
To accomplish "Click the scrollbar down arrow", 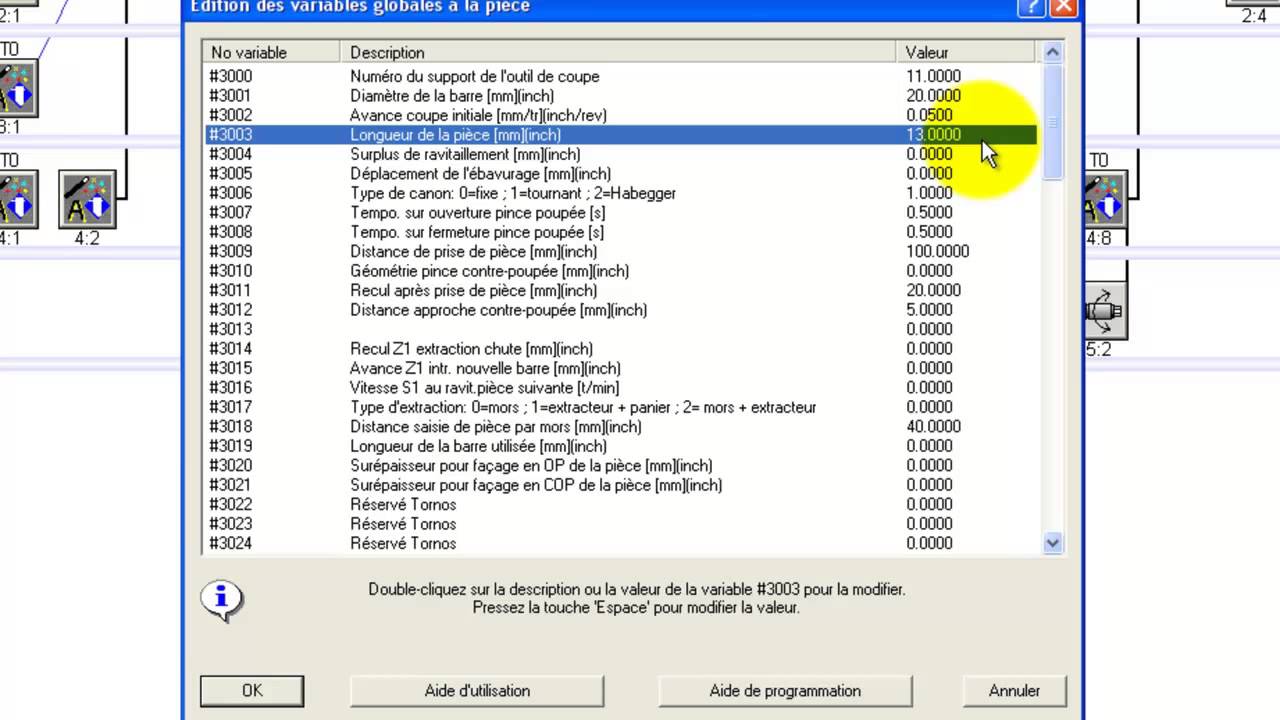I will pos(1052,543).
